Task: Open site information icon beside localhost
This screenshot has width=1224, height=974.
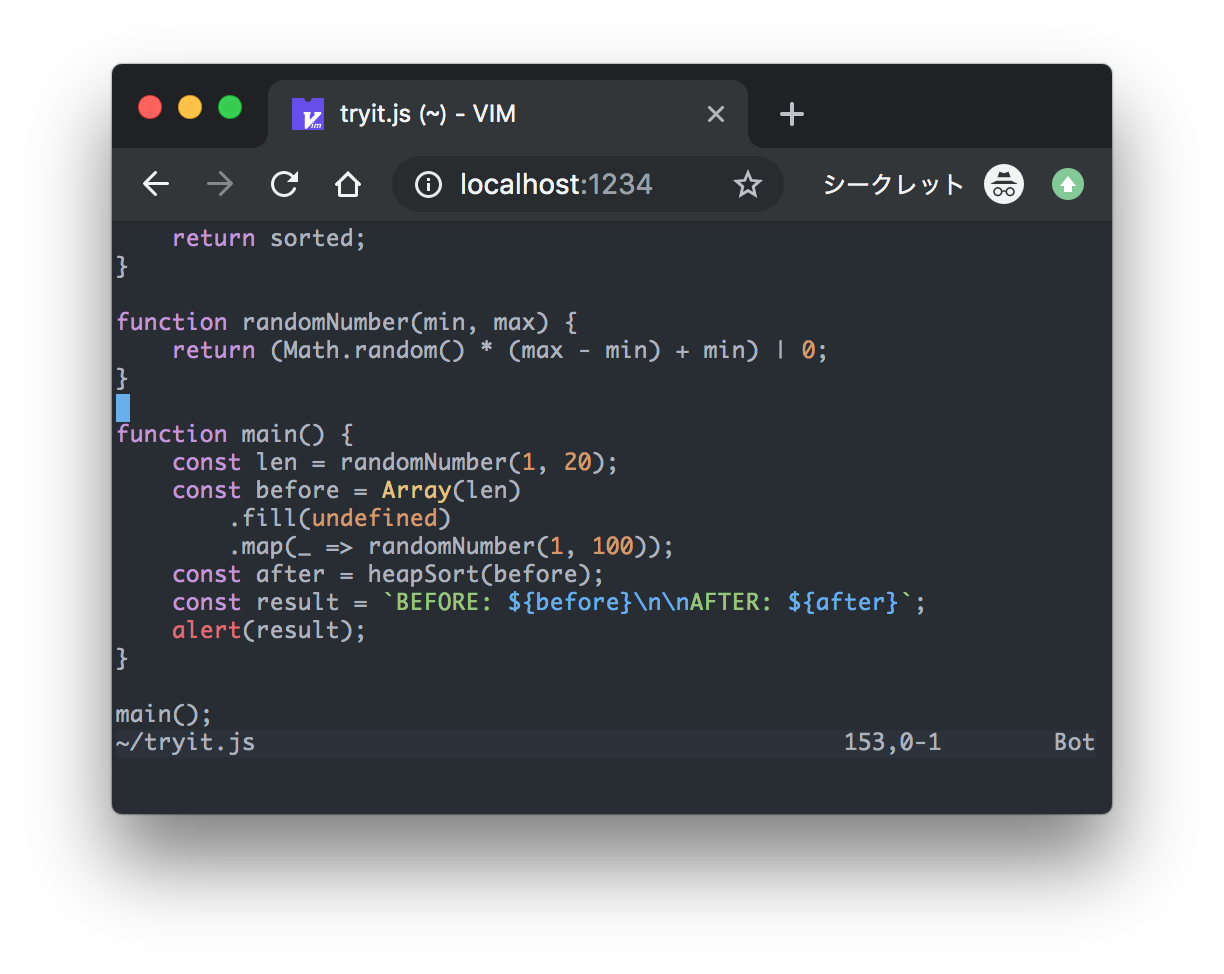Action: point(428,184)
